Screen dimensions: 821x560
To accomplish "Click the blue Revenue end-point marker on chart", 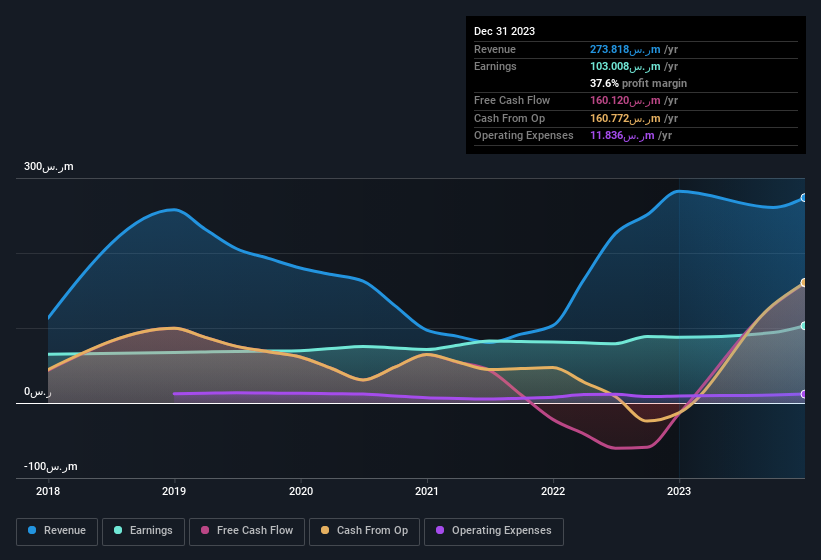I will tap(804, 198).
